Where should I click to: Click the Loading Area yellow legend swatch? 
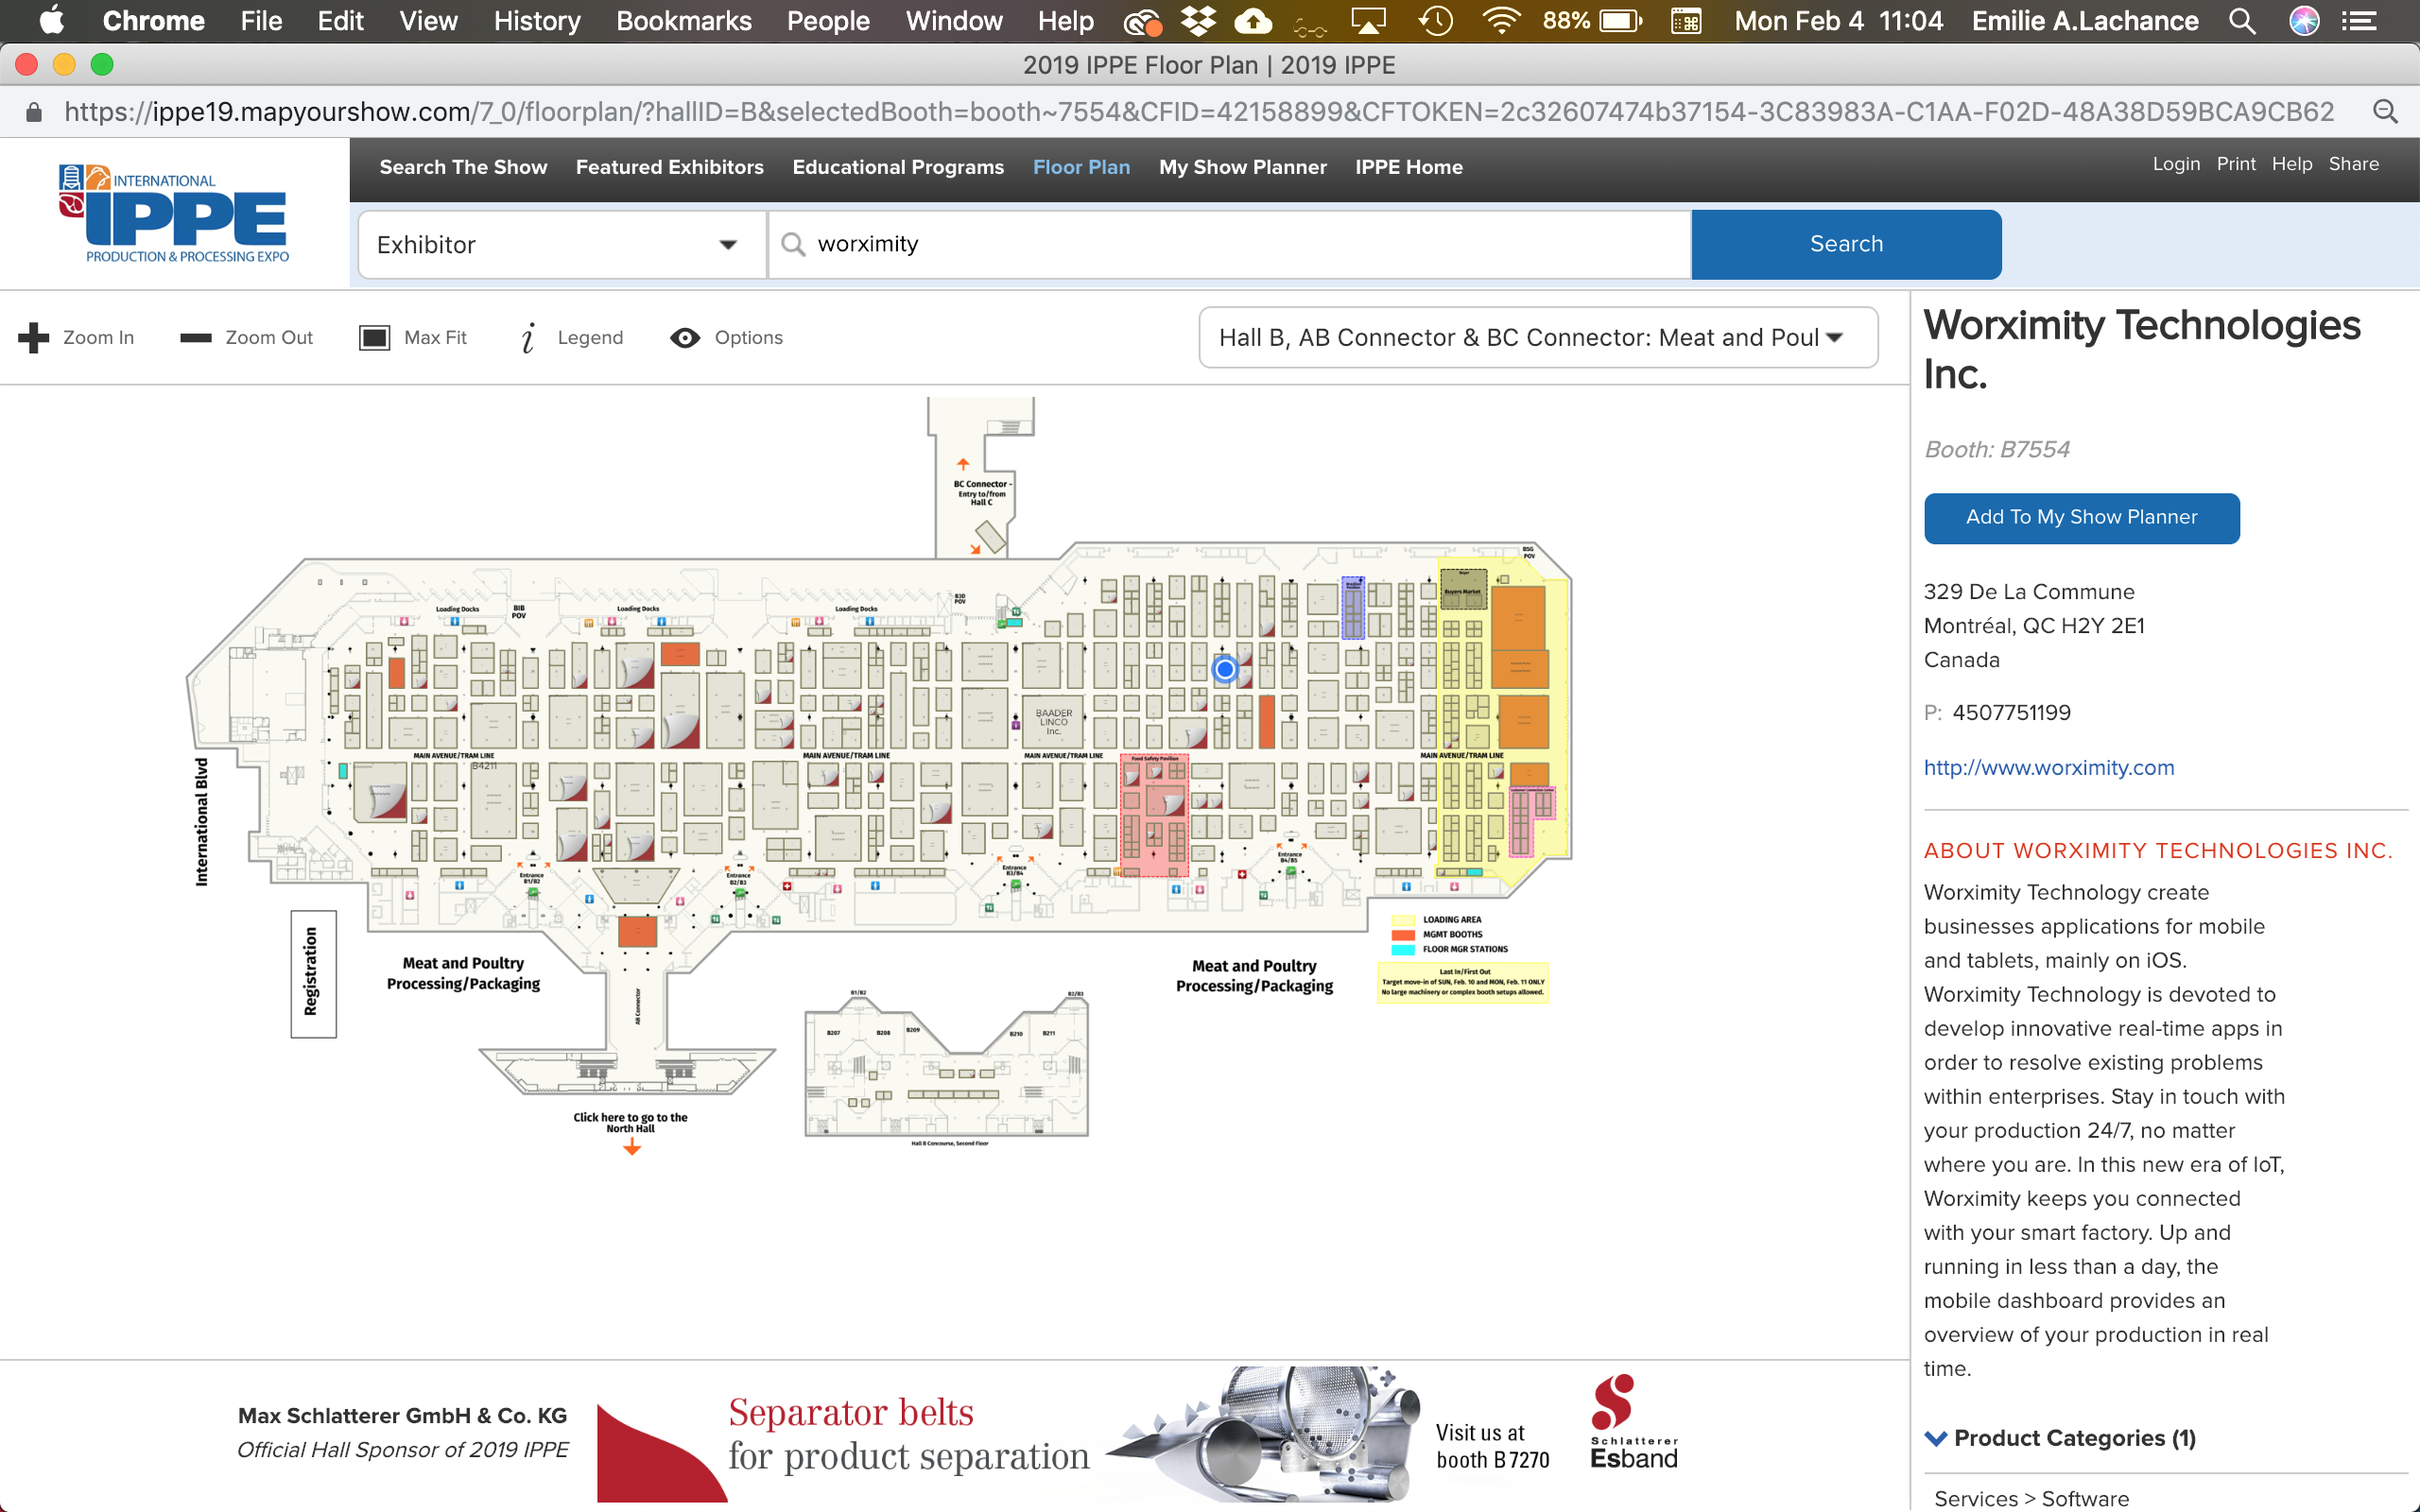click(x=1403, y=919)
